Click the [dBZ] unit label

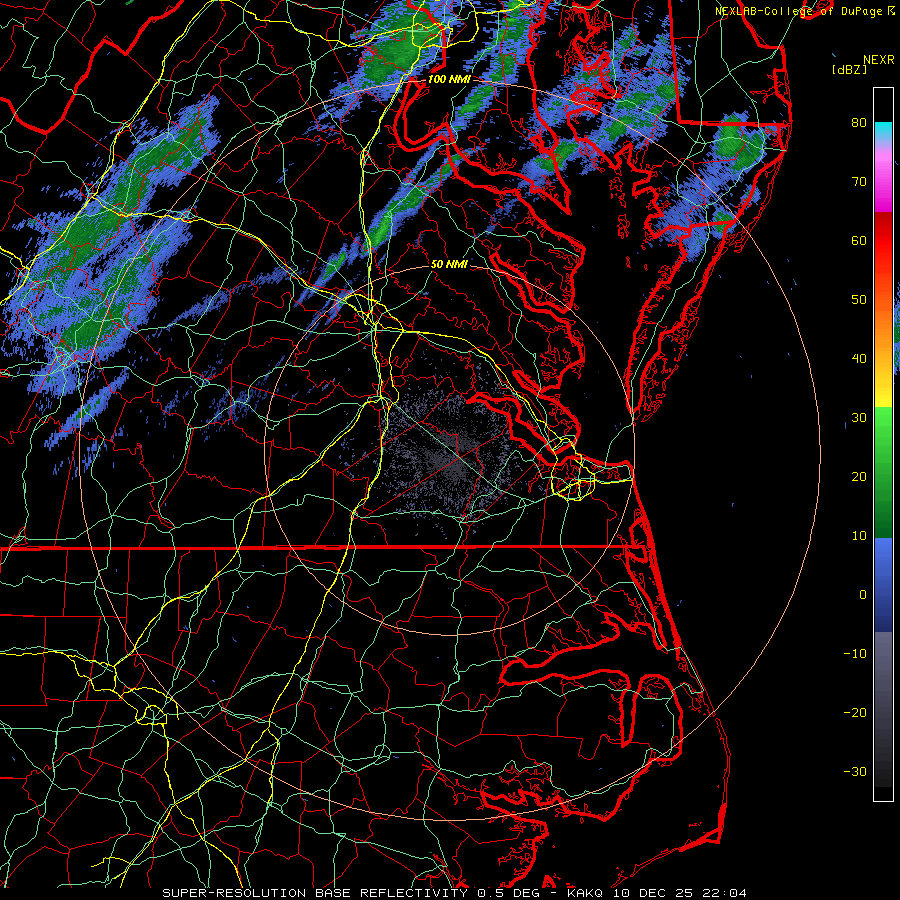[x=849, y=70]
